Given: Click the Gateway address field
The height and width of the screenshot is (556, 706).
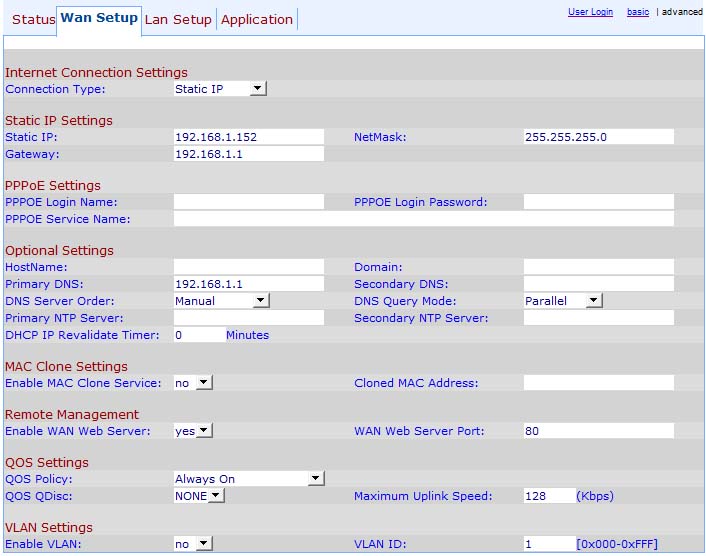Looking at the screenshot, I should (248, 154).
